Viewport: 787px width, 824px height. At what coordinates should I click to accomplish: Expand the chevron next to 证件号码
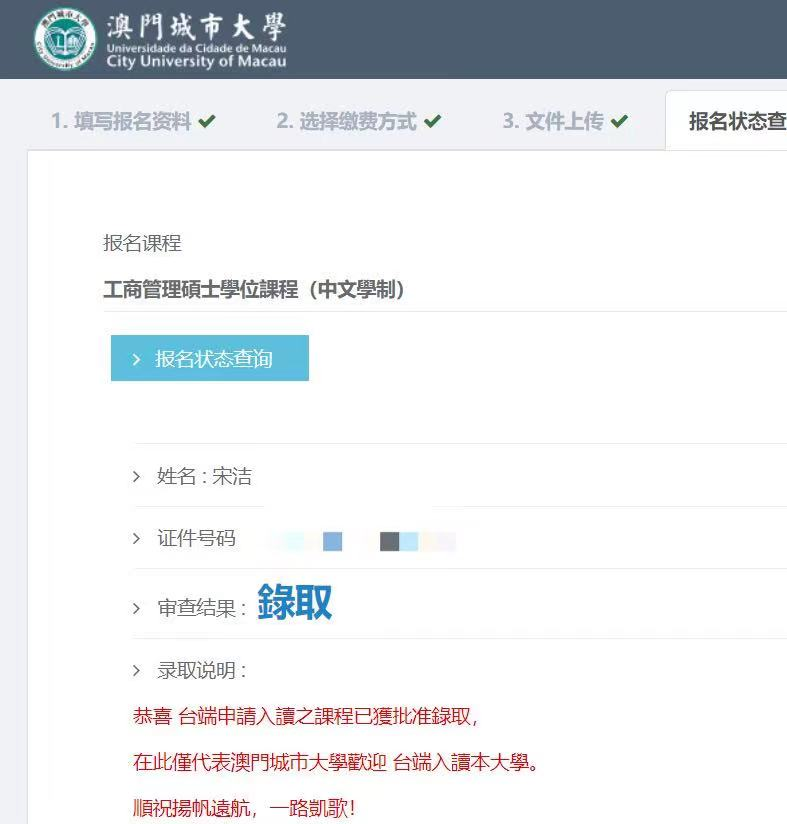click(137, 539)
